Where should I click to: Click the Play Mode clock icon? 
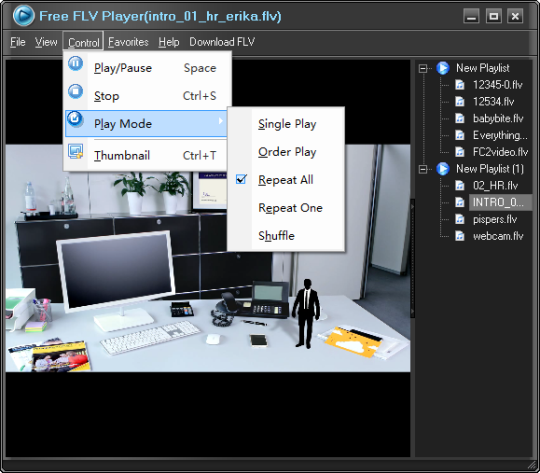[x=75, y=119]
